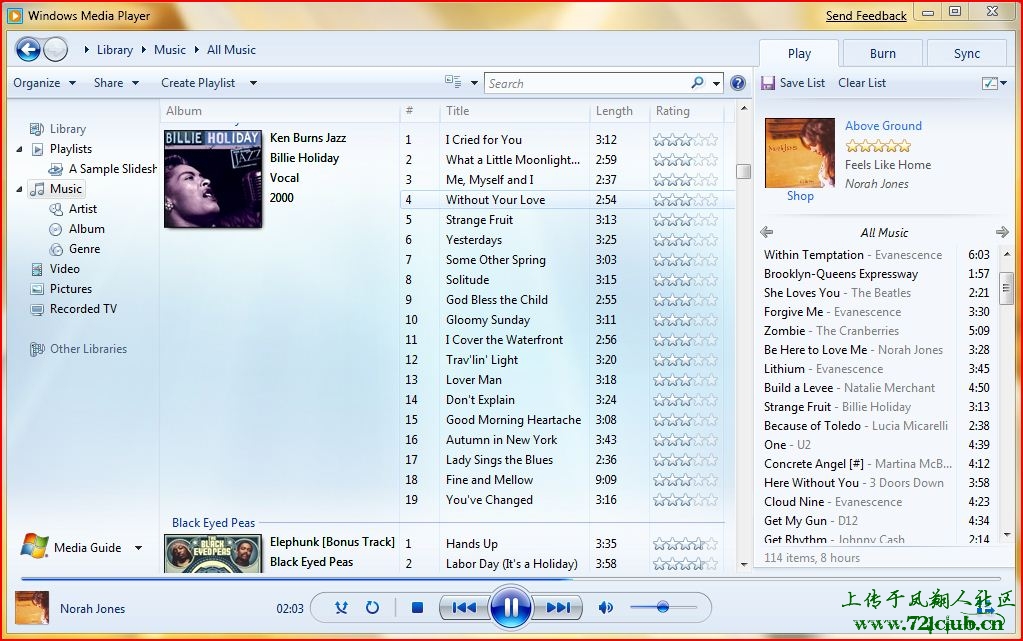Image resolution: width=1023 pixels, height=641 pixels.
Task: Click the Media Guide Windows logo
Action: tap(35, 546)
